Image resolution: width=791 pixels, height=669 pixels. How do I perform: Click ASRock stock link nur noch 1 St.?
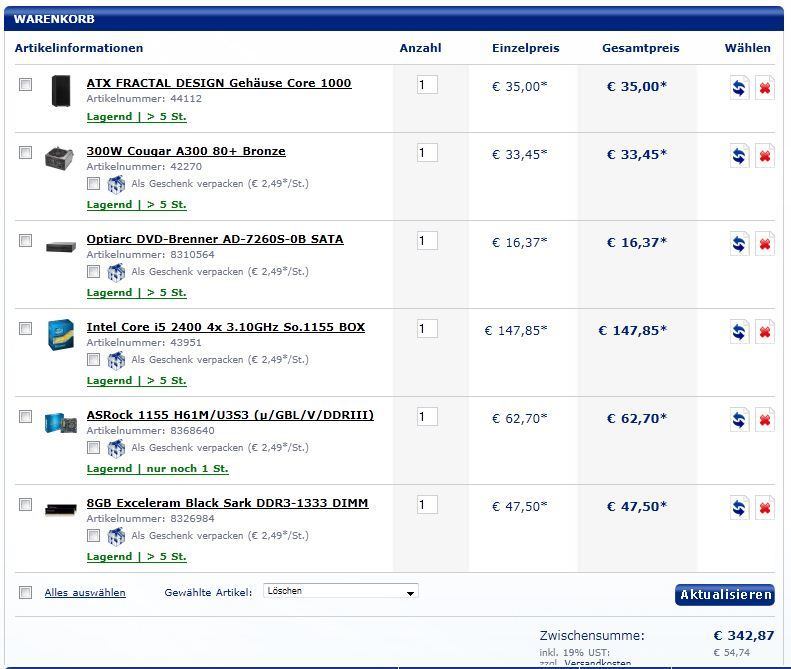pyautogui.click(x=157, y=469)
